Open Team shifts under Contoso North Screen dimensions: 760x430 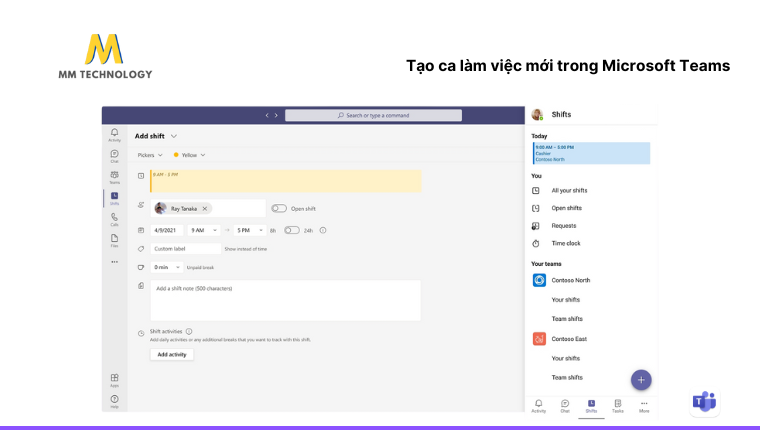567,319
